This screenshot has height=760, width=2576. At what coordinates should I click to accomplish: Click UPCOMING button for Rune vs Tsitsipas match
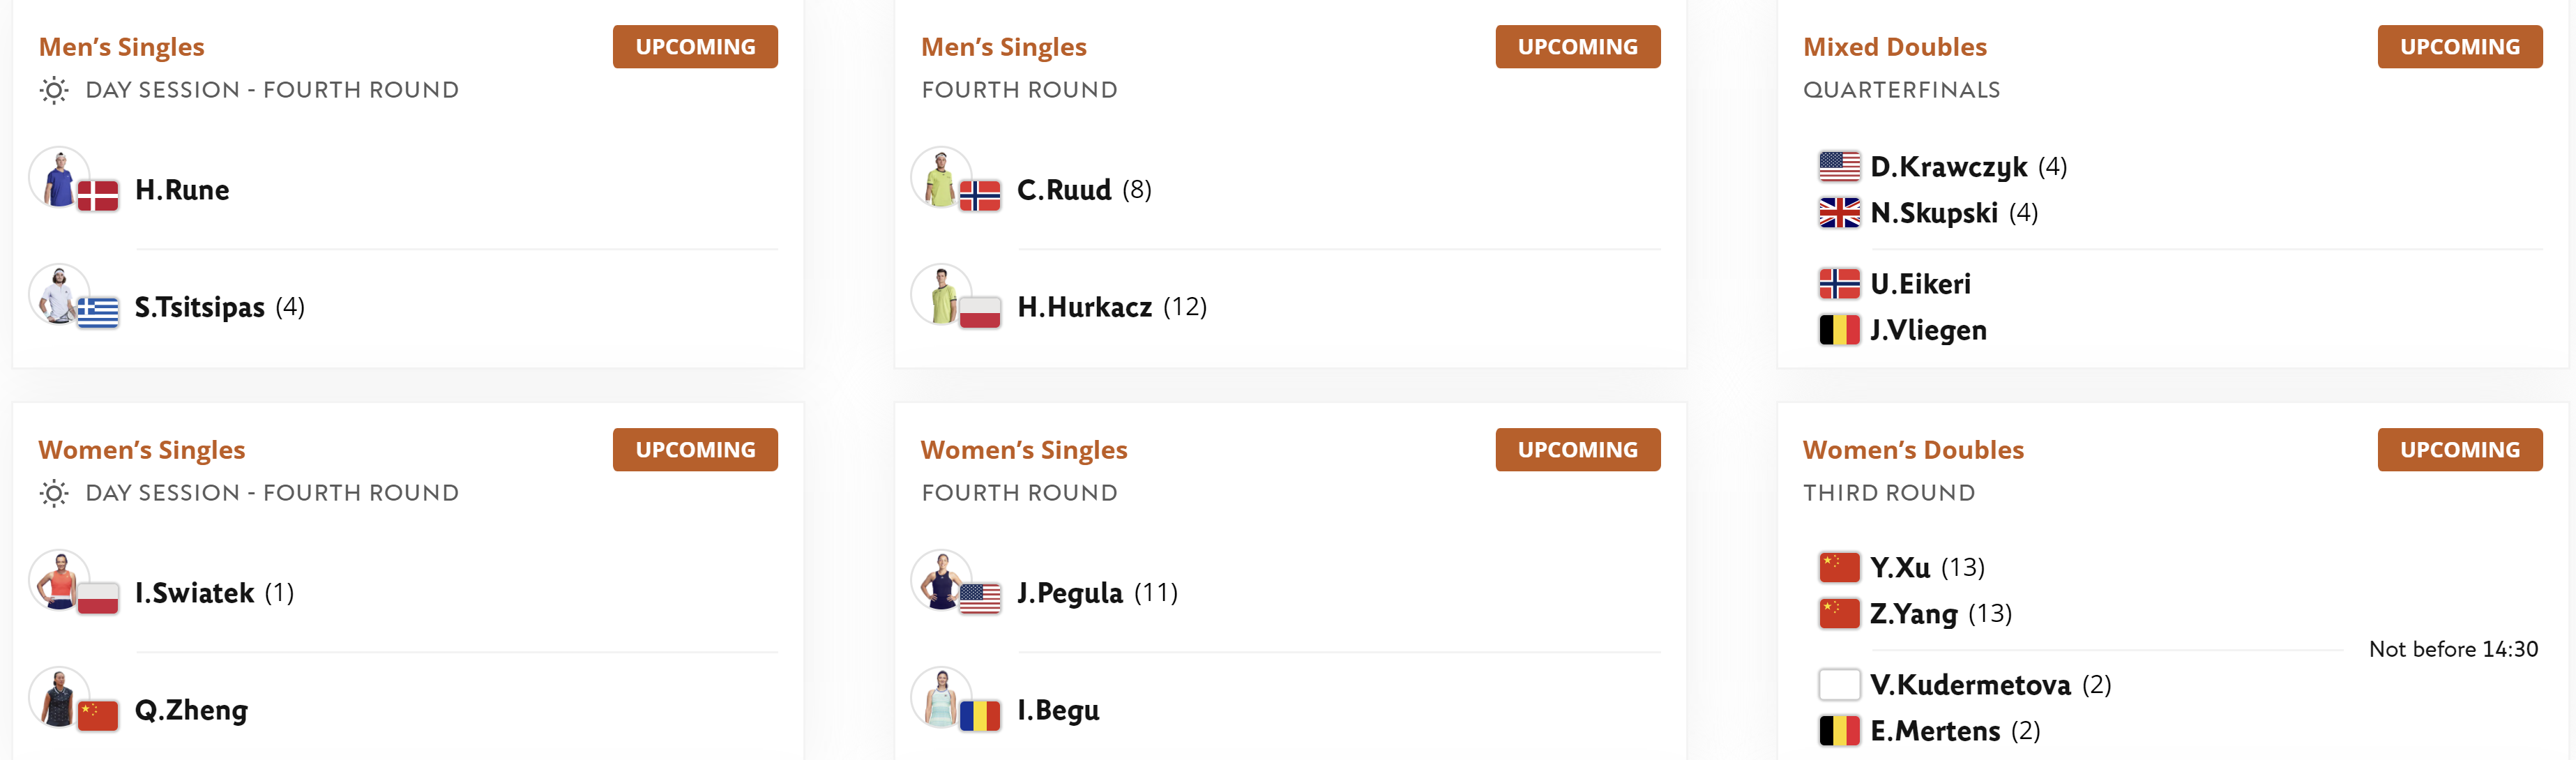695,47
